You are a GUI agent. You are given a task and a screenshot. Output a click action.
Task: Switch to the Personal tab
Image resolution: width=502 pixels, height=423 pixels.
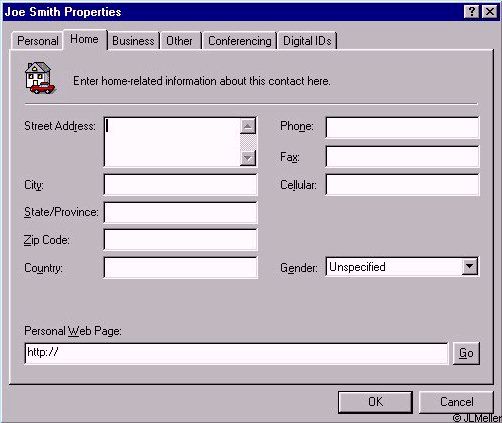pos(37,41)
